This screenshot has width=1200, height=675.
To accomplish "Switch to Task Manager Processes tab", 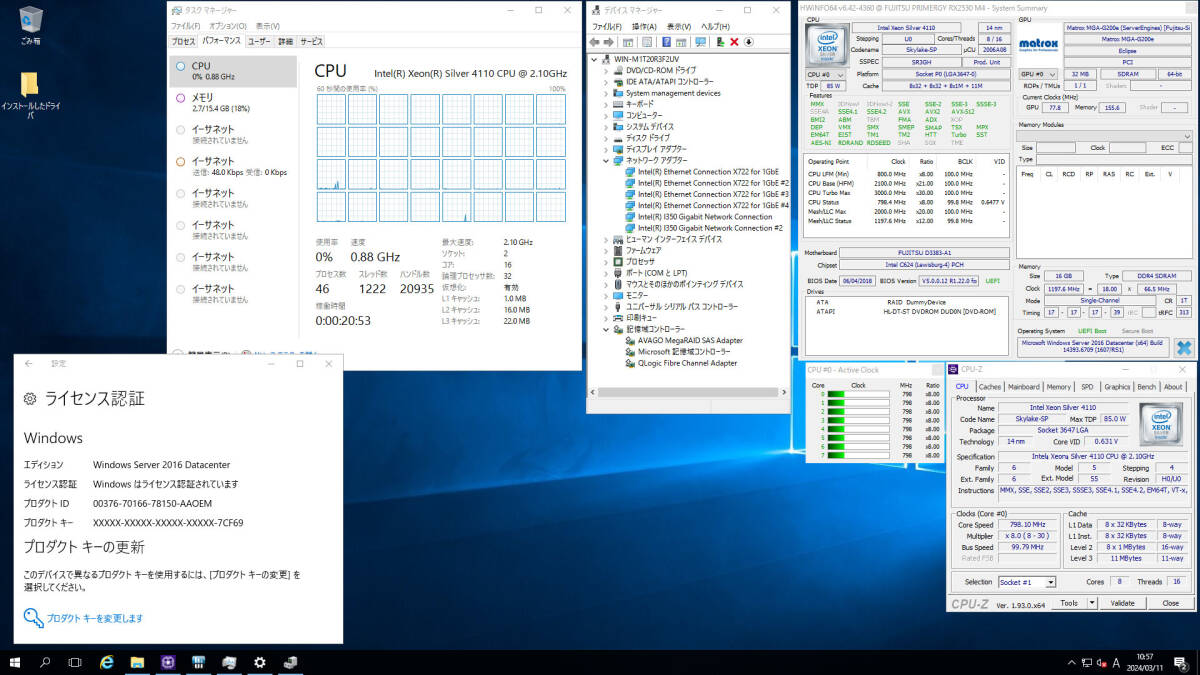I will pos(183,41).
